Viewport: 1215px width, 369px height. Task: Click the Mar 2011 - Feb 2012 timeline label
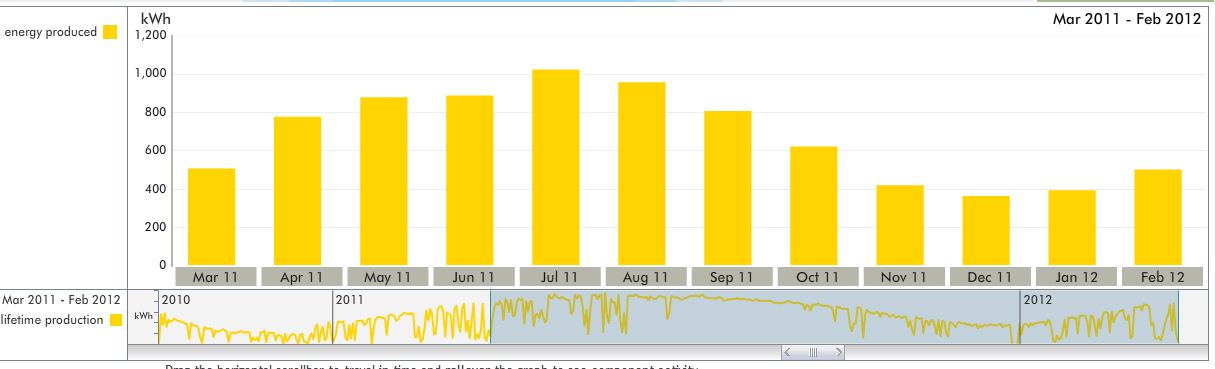(x=61, y=299)
